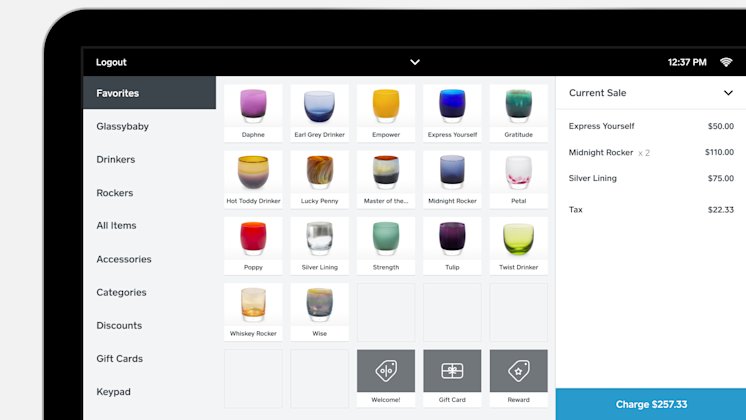Add Midnight Rocker from item grid

452,179
